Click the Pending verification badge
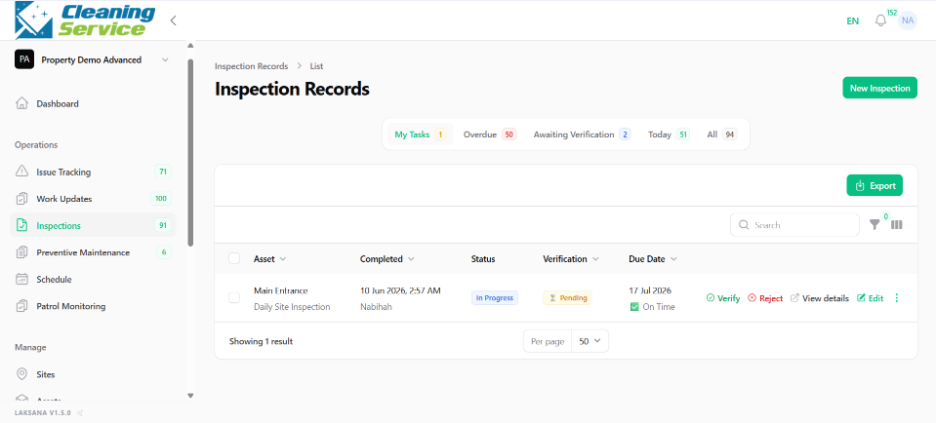 pos(567,298)
